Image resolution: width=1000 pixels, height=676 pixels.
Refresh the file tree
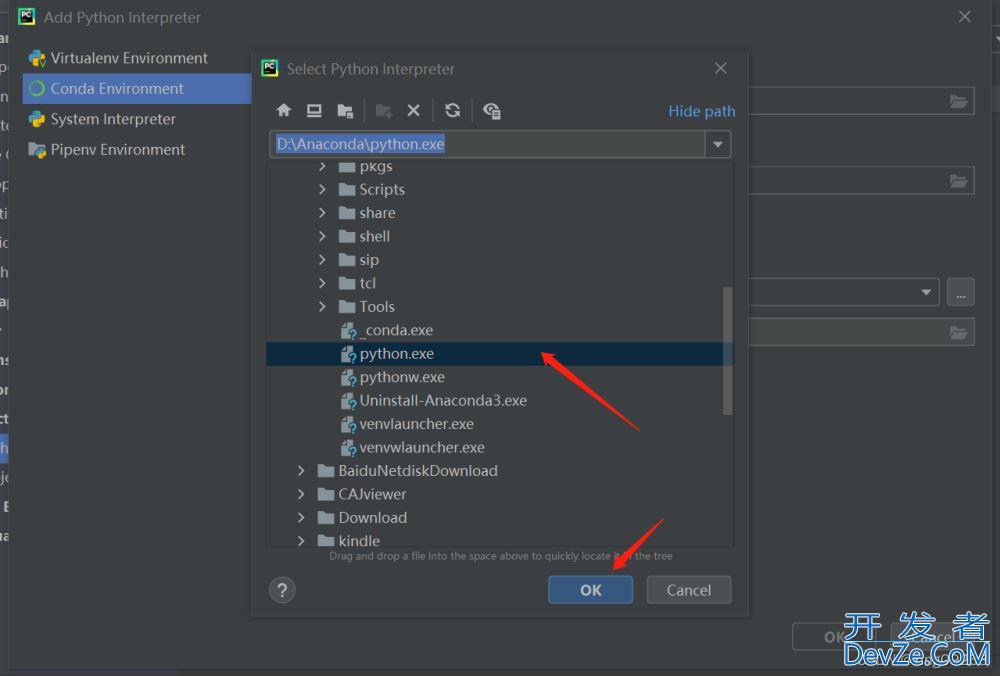[x=453, y=110]
